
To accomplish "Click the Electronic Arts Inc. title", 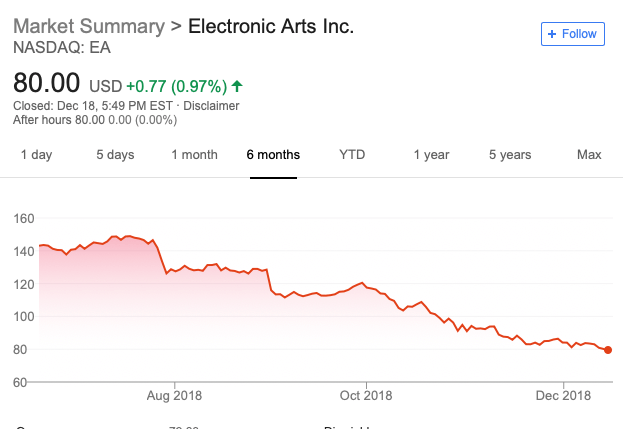I will click(273, 25).
